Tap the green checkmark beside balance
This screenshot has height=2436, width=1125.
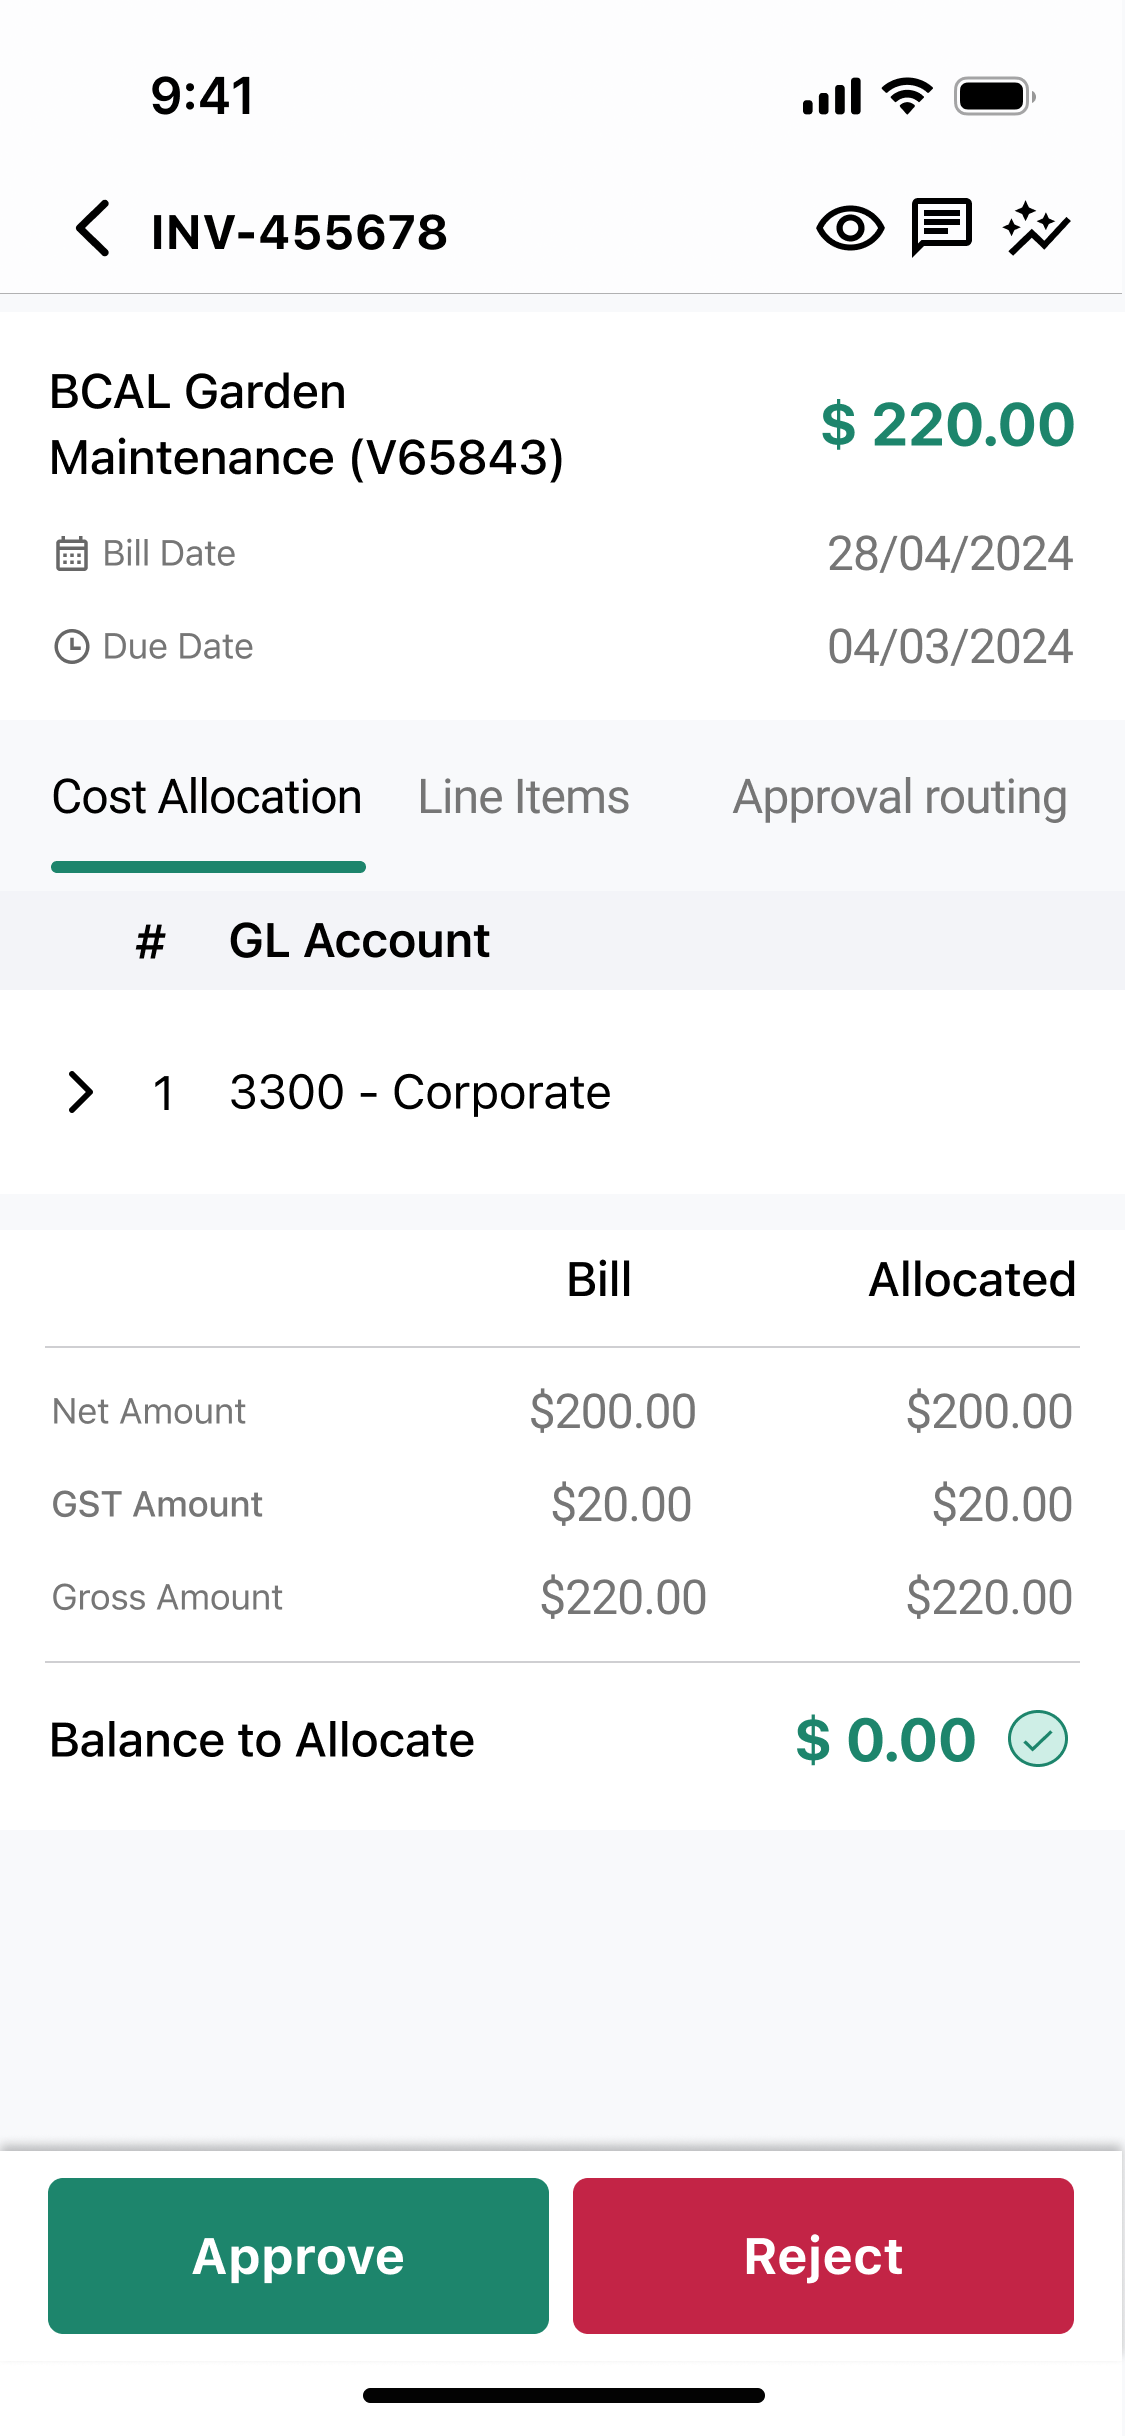pyautogui.click(x=1038, y=1739)
